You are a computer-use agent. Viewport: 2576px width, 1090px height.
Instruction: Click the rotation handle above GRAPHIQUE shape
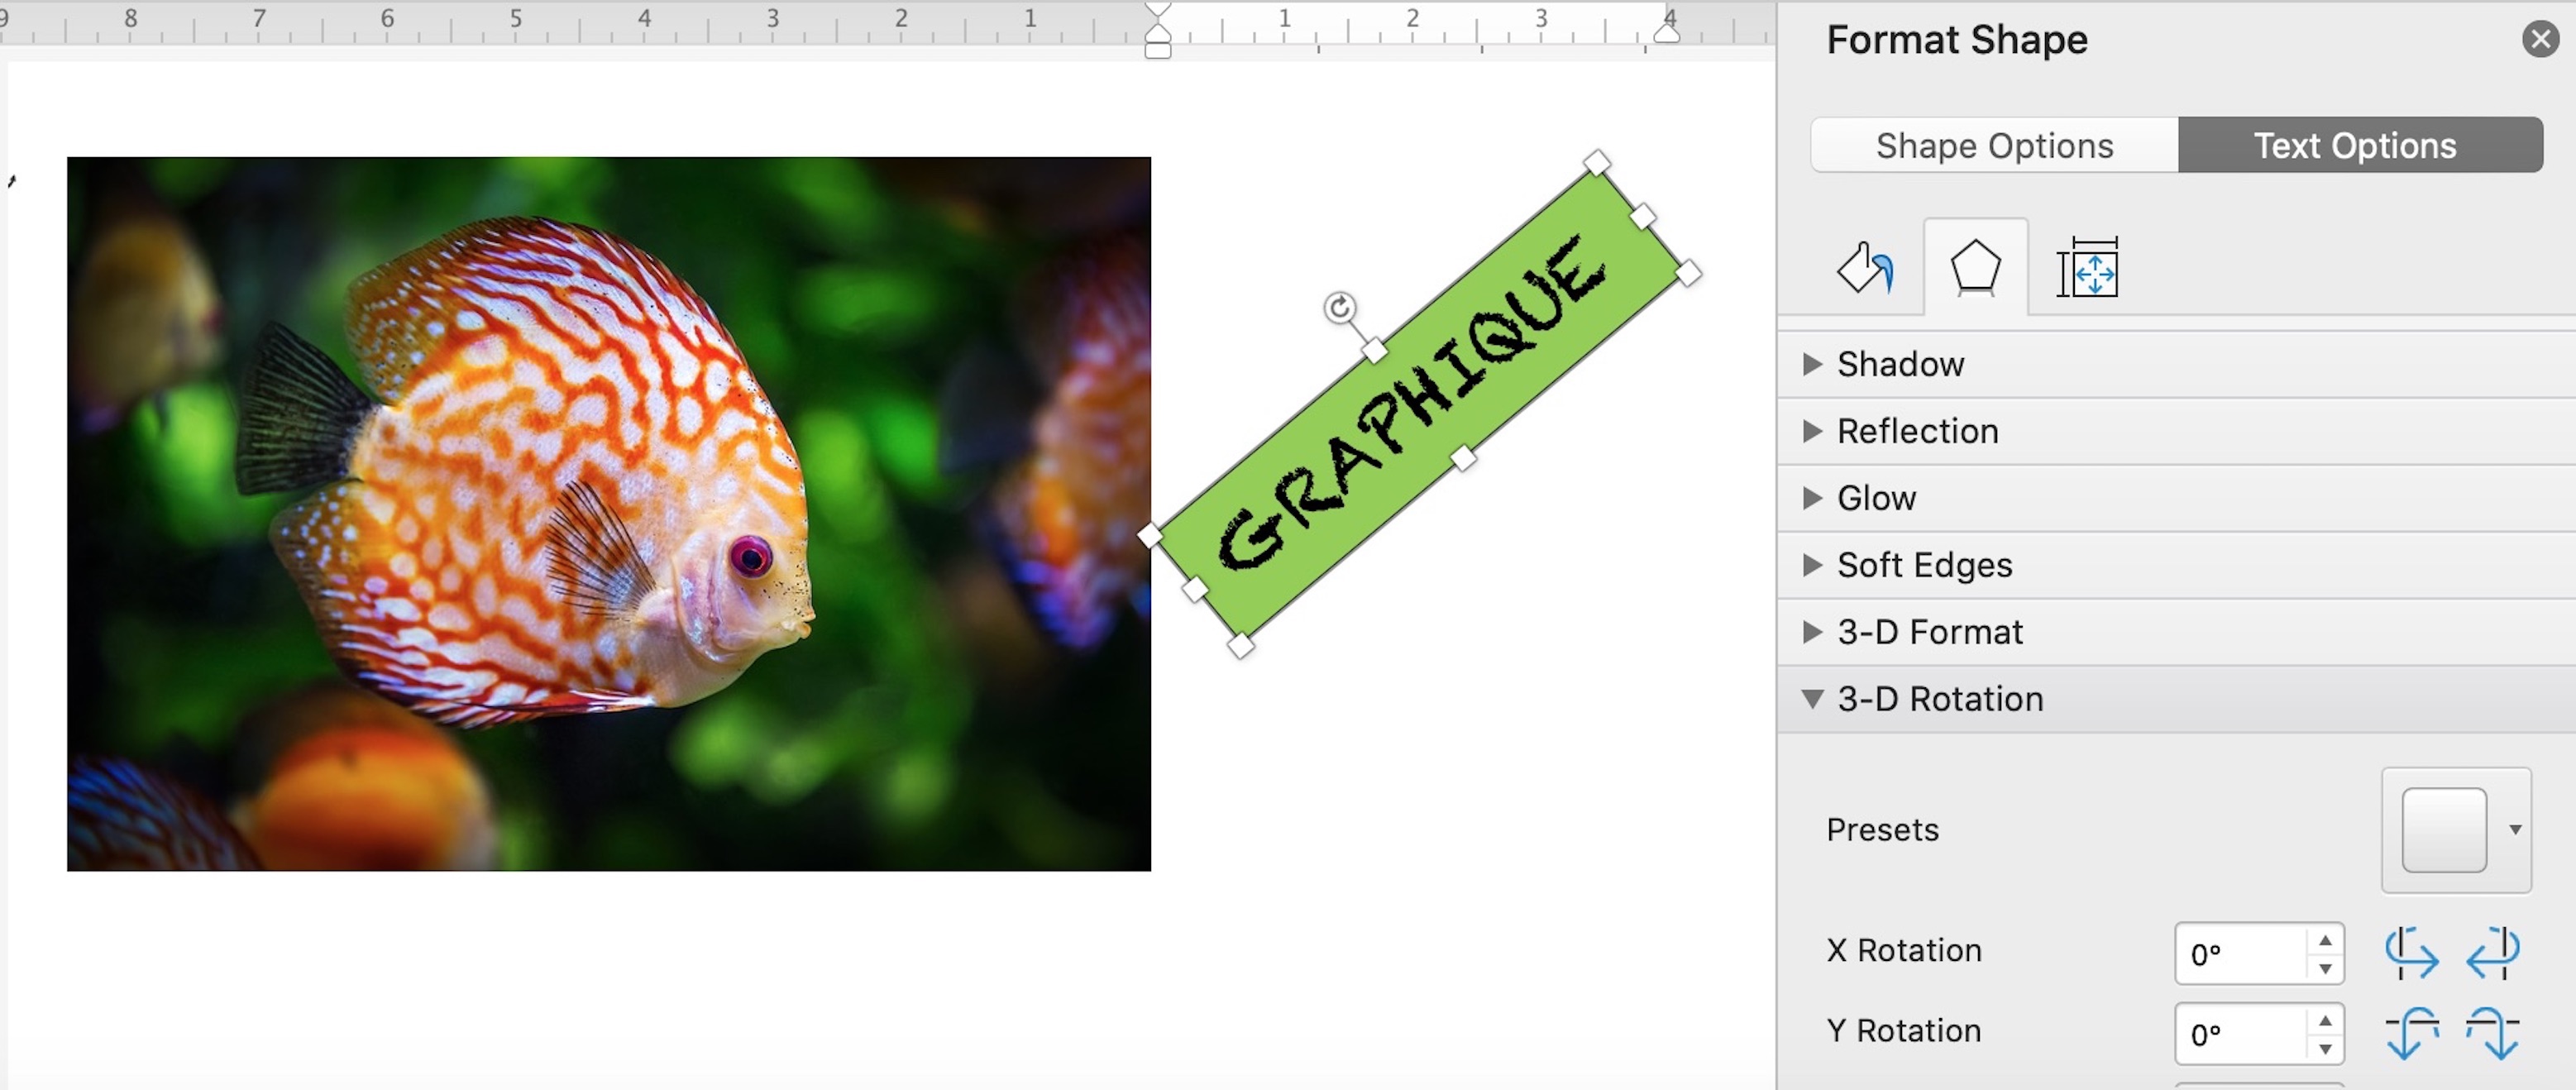tap(1339, 307)
